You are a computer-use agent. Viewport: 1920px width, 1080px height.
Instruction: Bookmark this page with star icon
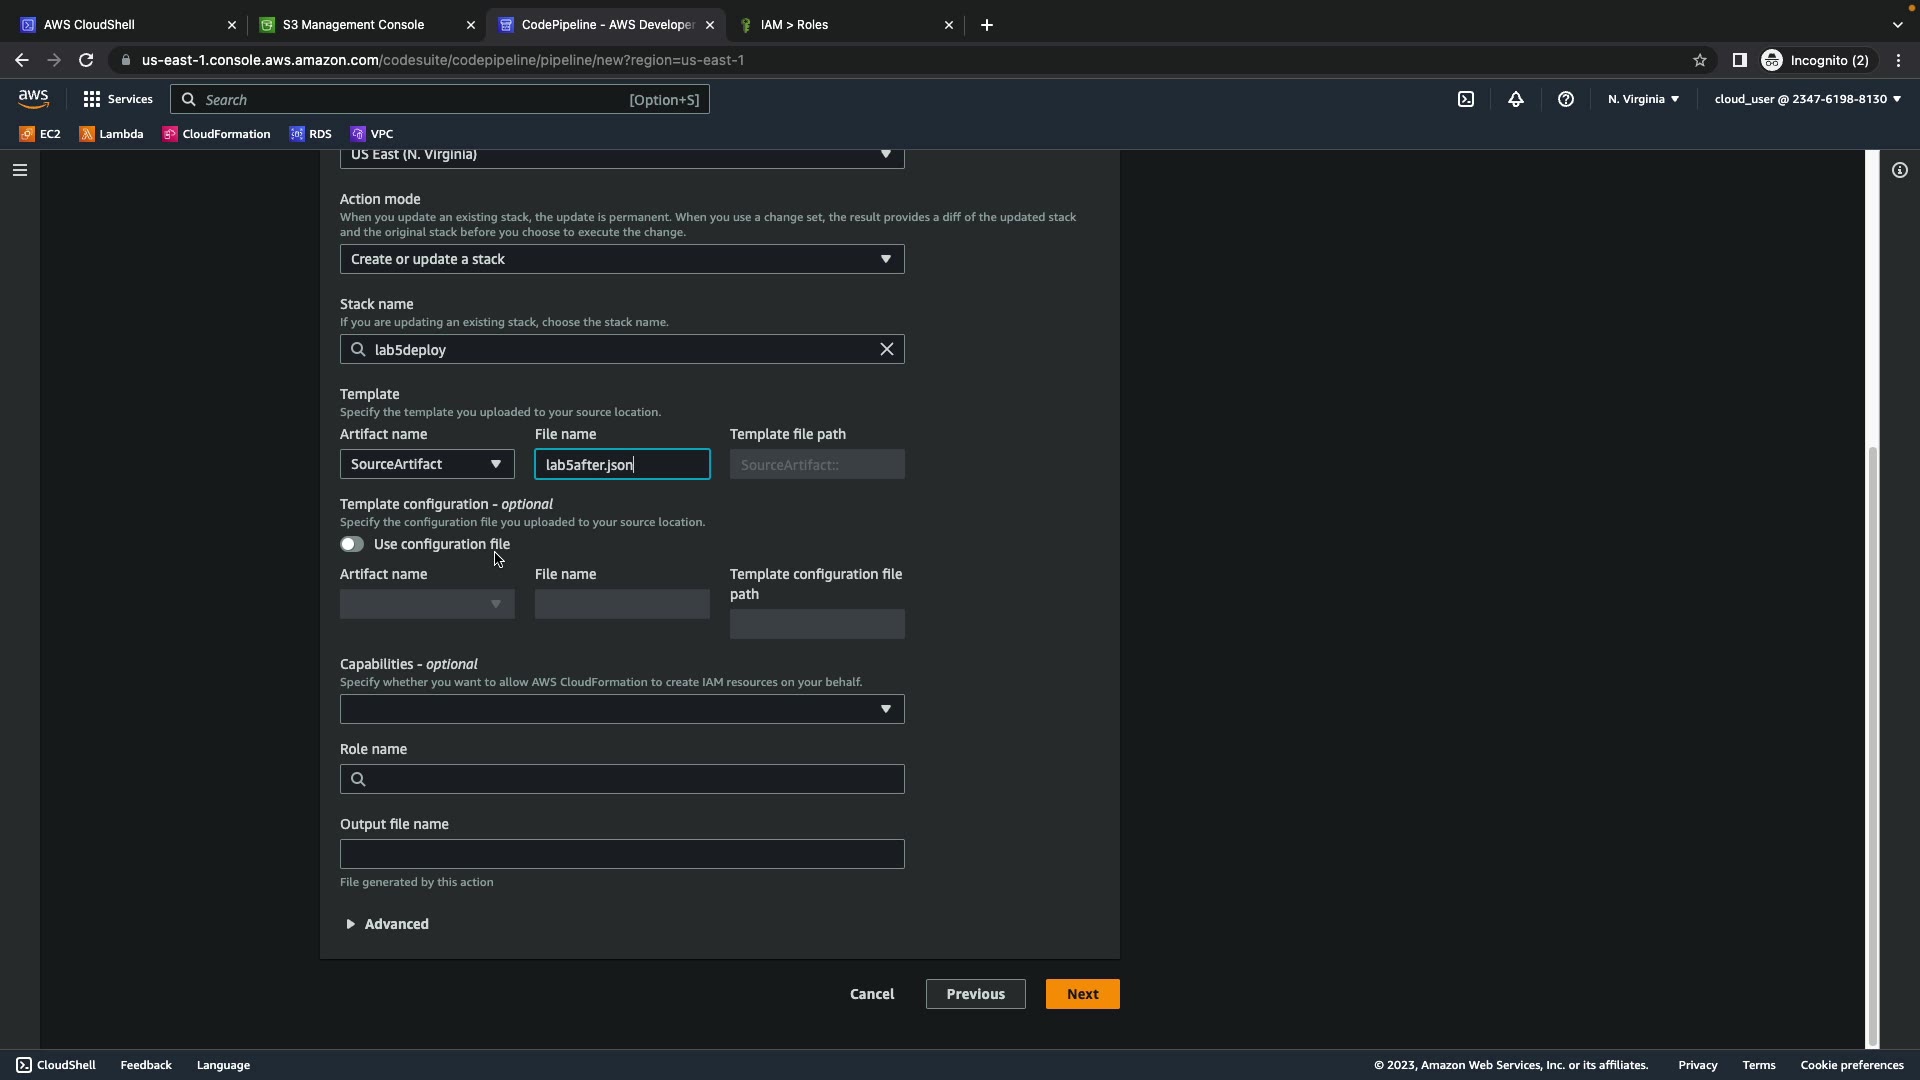[1699, 60]
